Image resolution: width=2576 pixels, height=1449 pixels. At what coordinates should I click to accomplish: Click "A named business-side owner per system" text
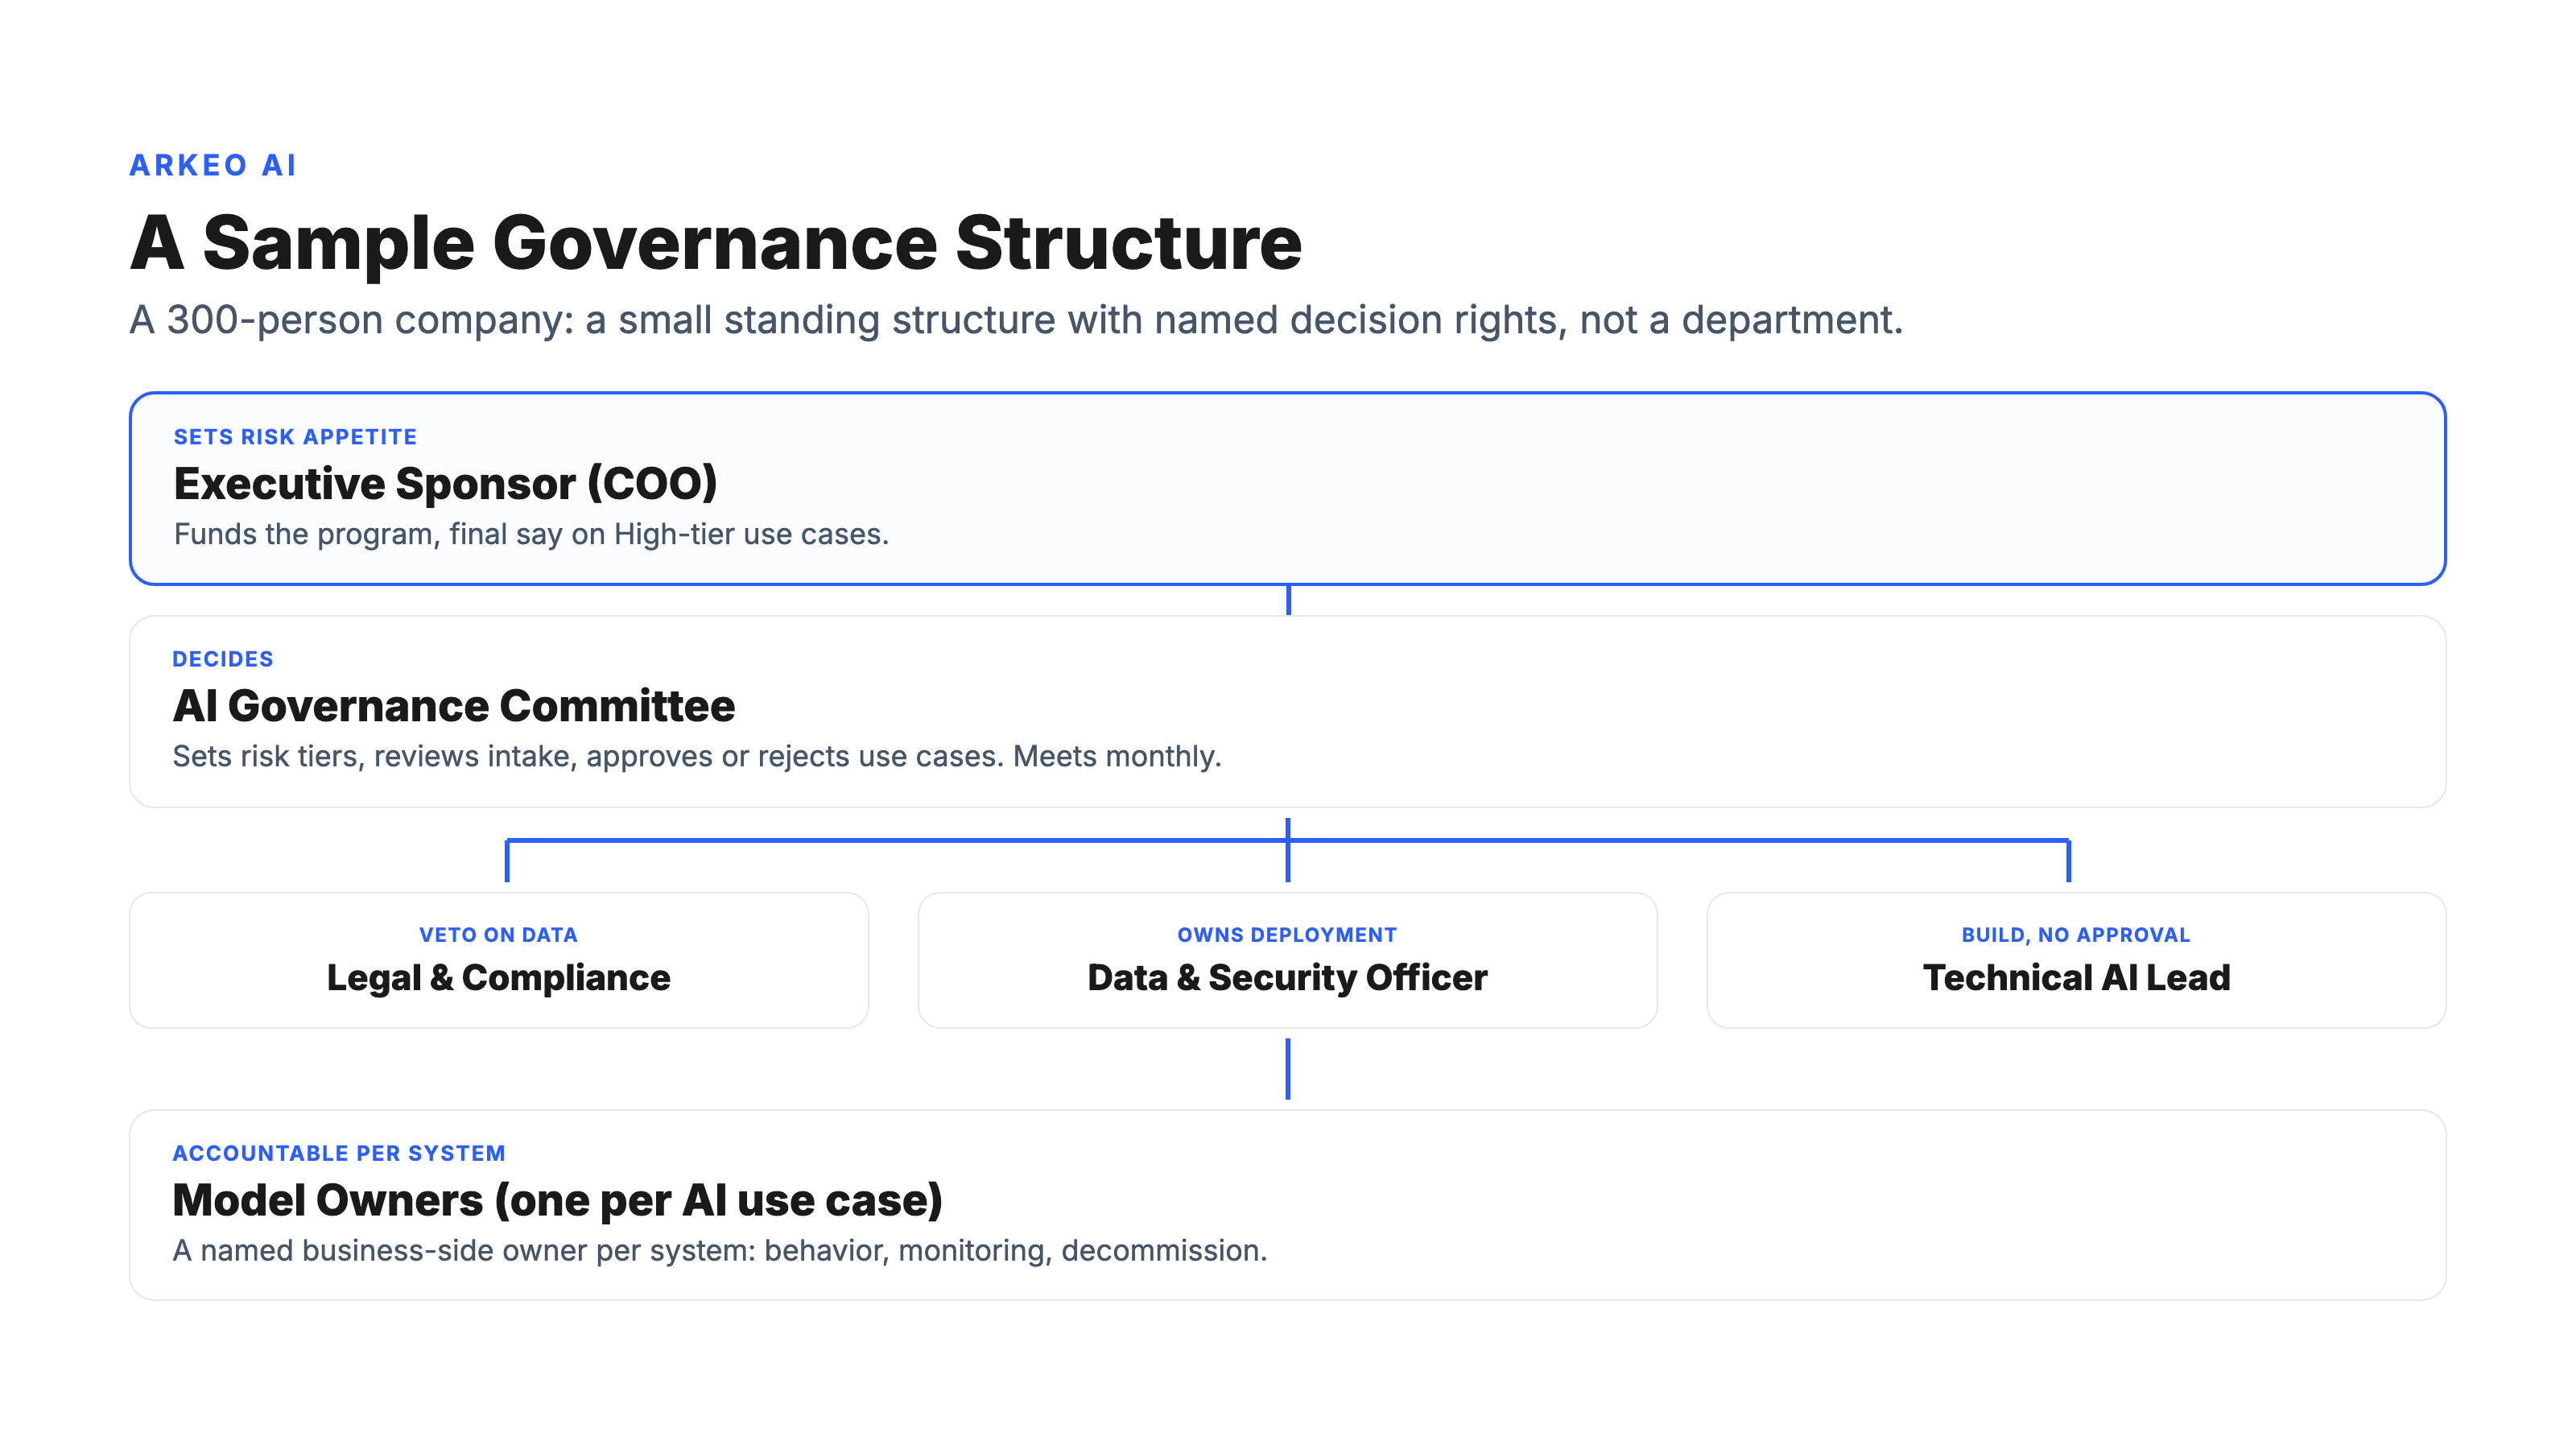point(720,1250)
